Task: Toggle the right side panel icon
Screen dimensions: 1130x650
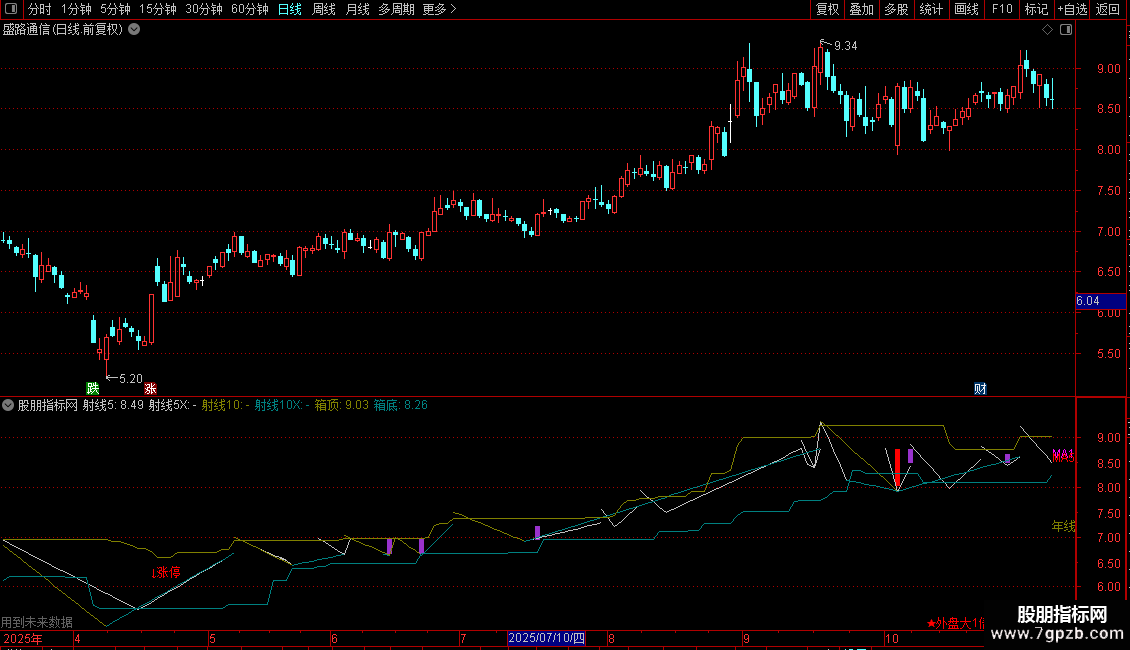Action: pos(1065,30)
